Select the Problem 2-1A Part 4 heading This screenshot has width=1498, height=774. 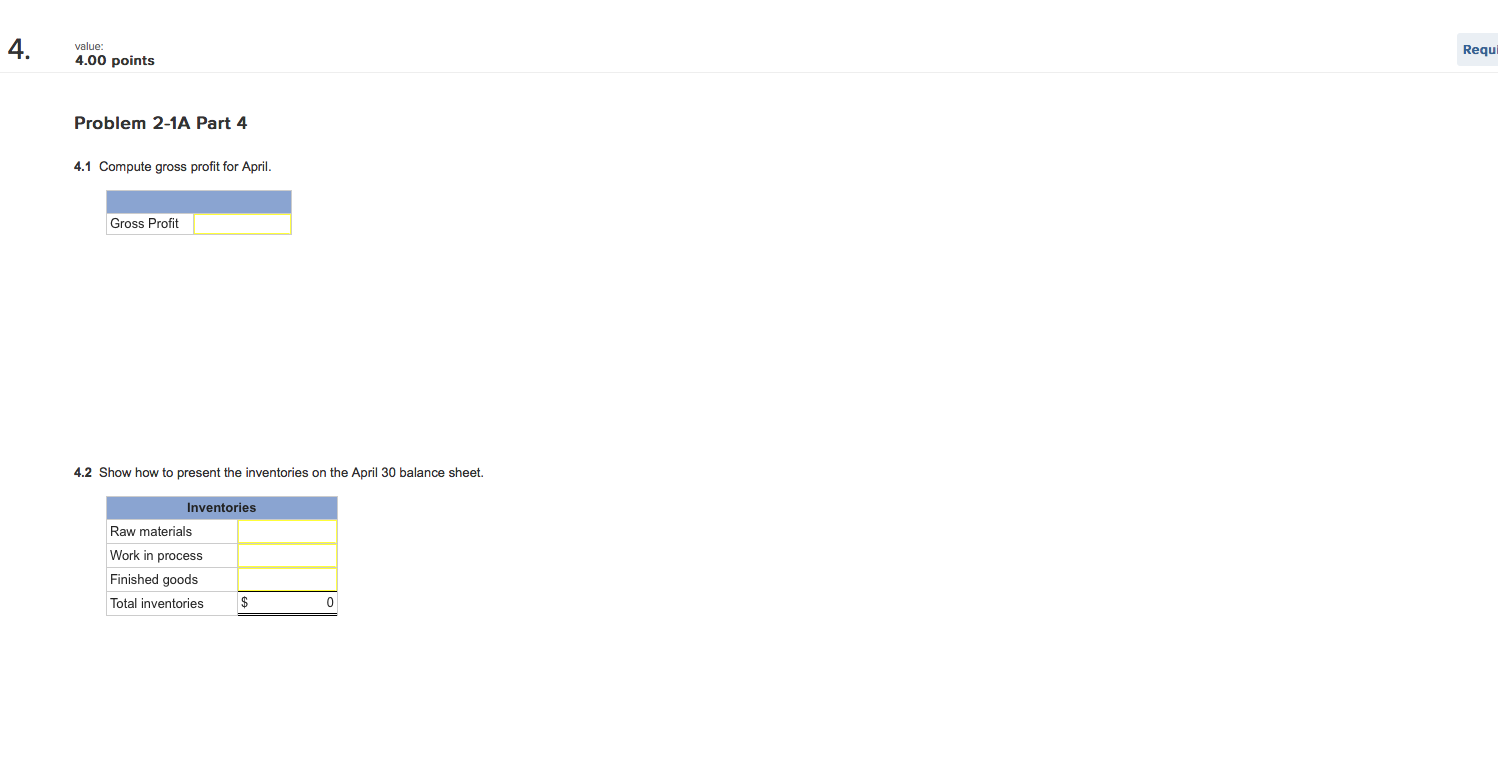coord(161,123)
